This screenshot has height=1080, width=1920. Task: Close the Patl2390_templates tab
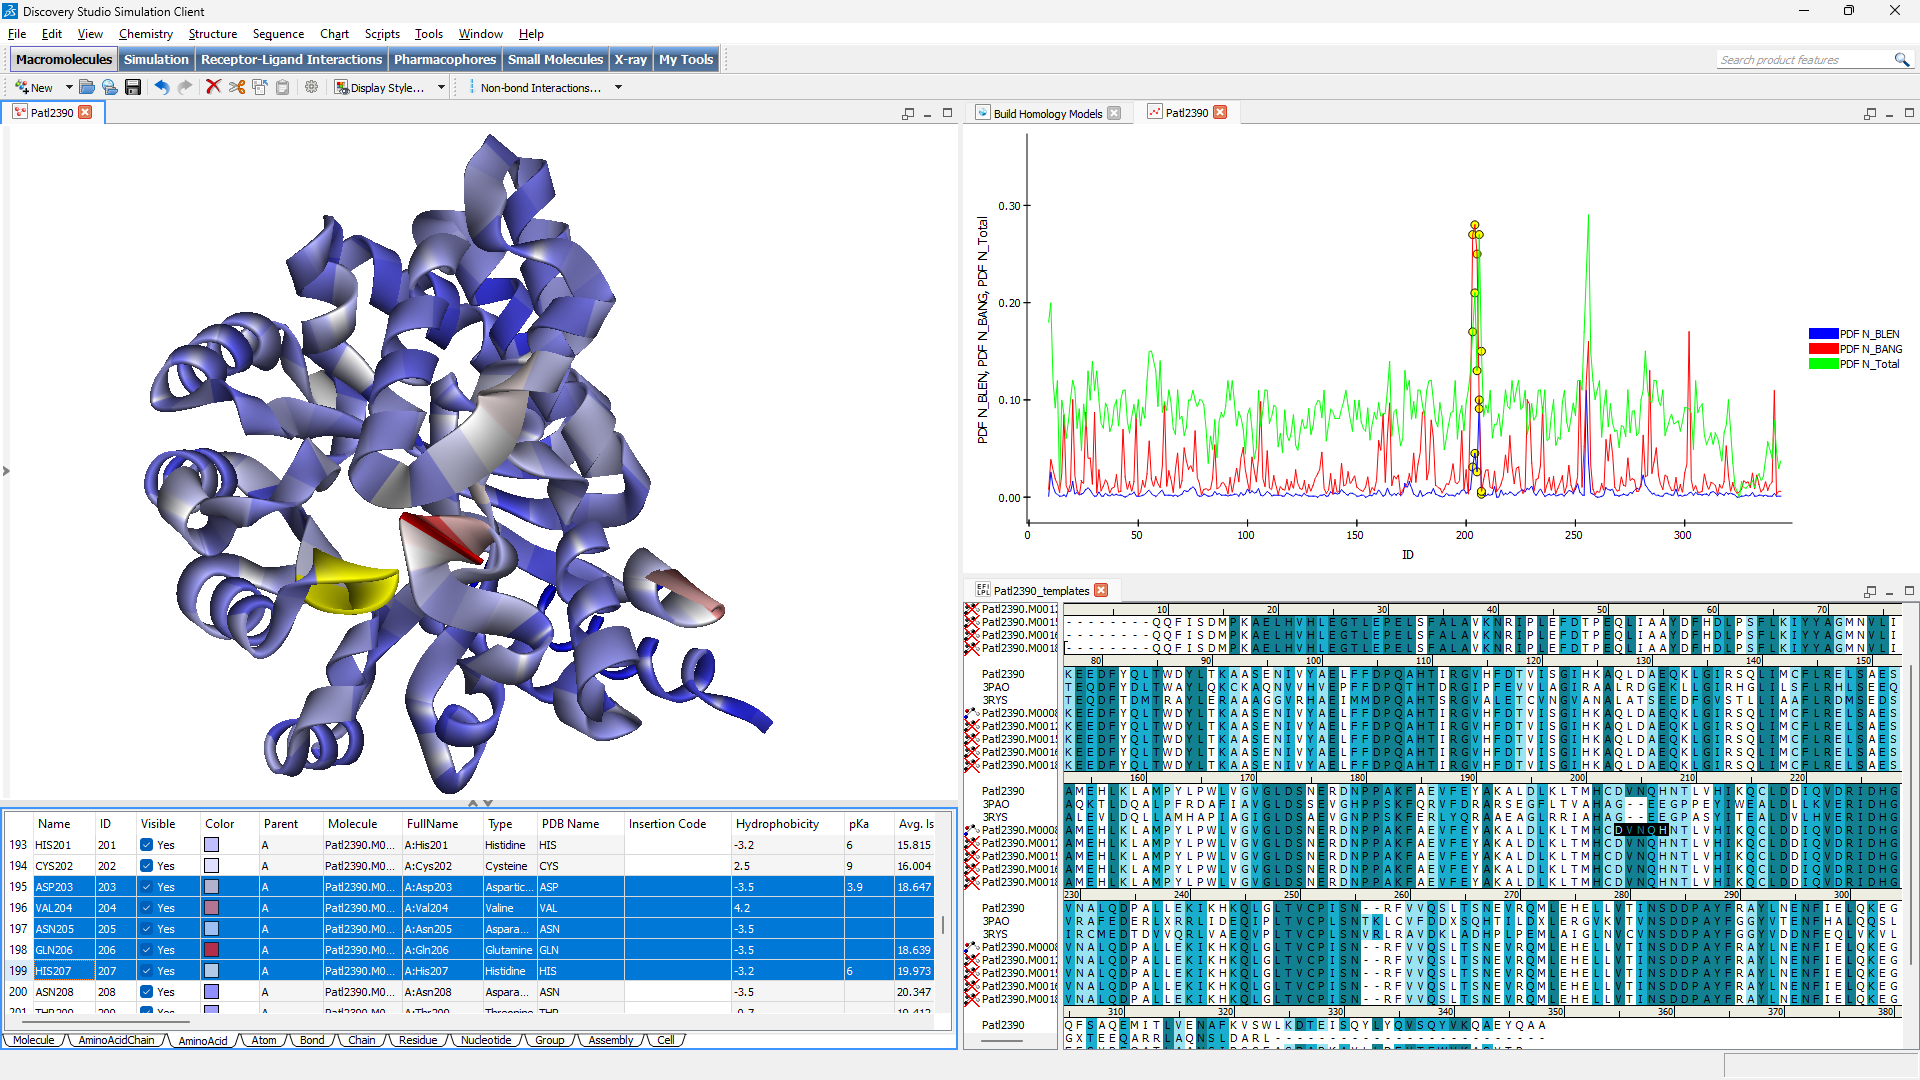pos(1101,591)
